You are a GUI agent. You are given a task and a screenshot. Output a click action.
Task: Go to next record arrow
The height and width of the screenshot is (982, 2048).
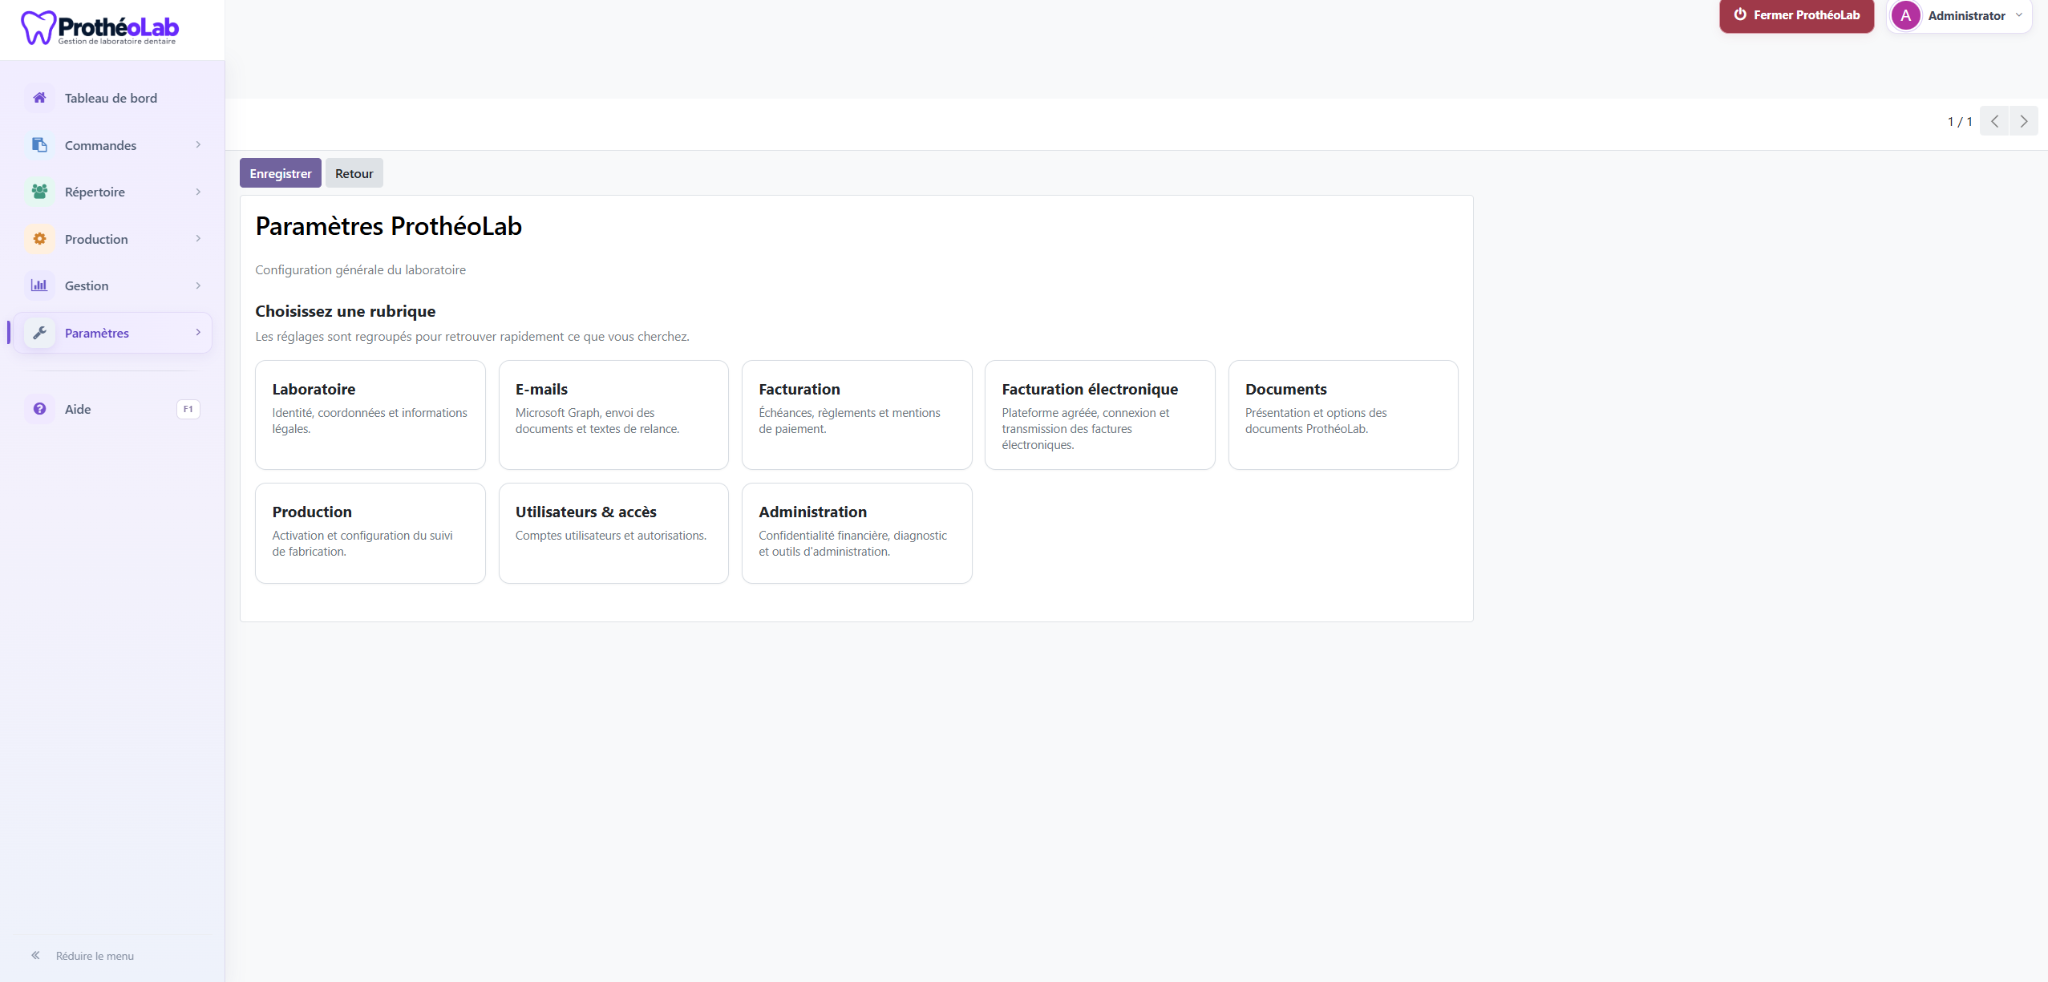pos(2024,121)
